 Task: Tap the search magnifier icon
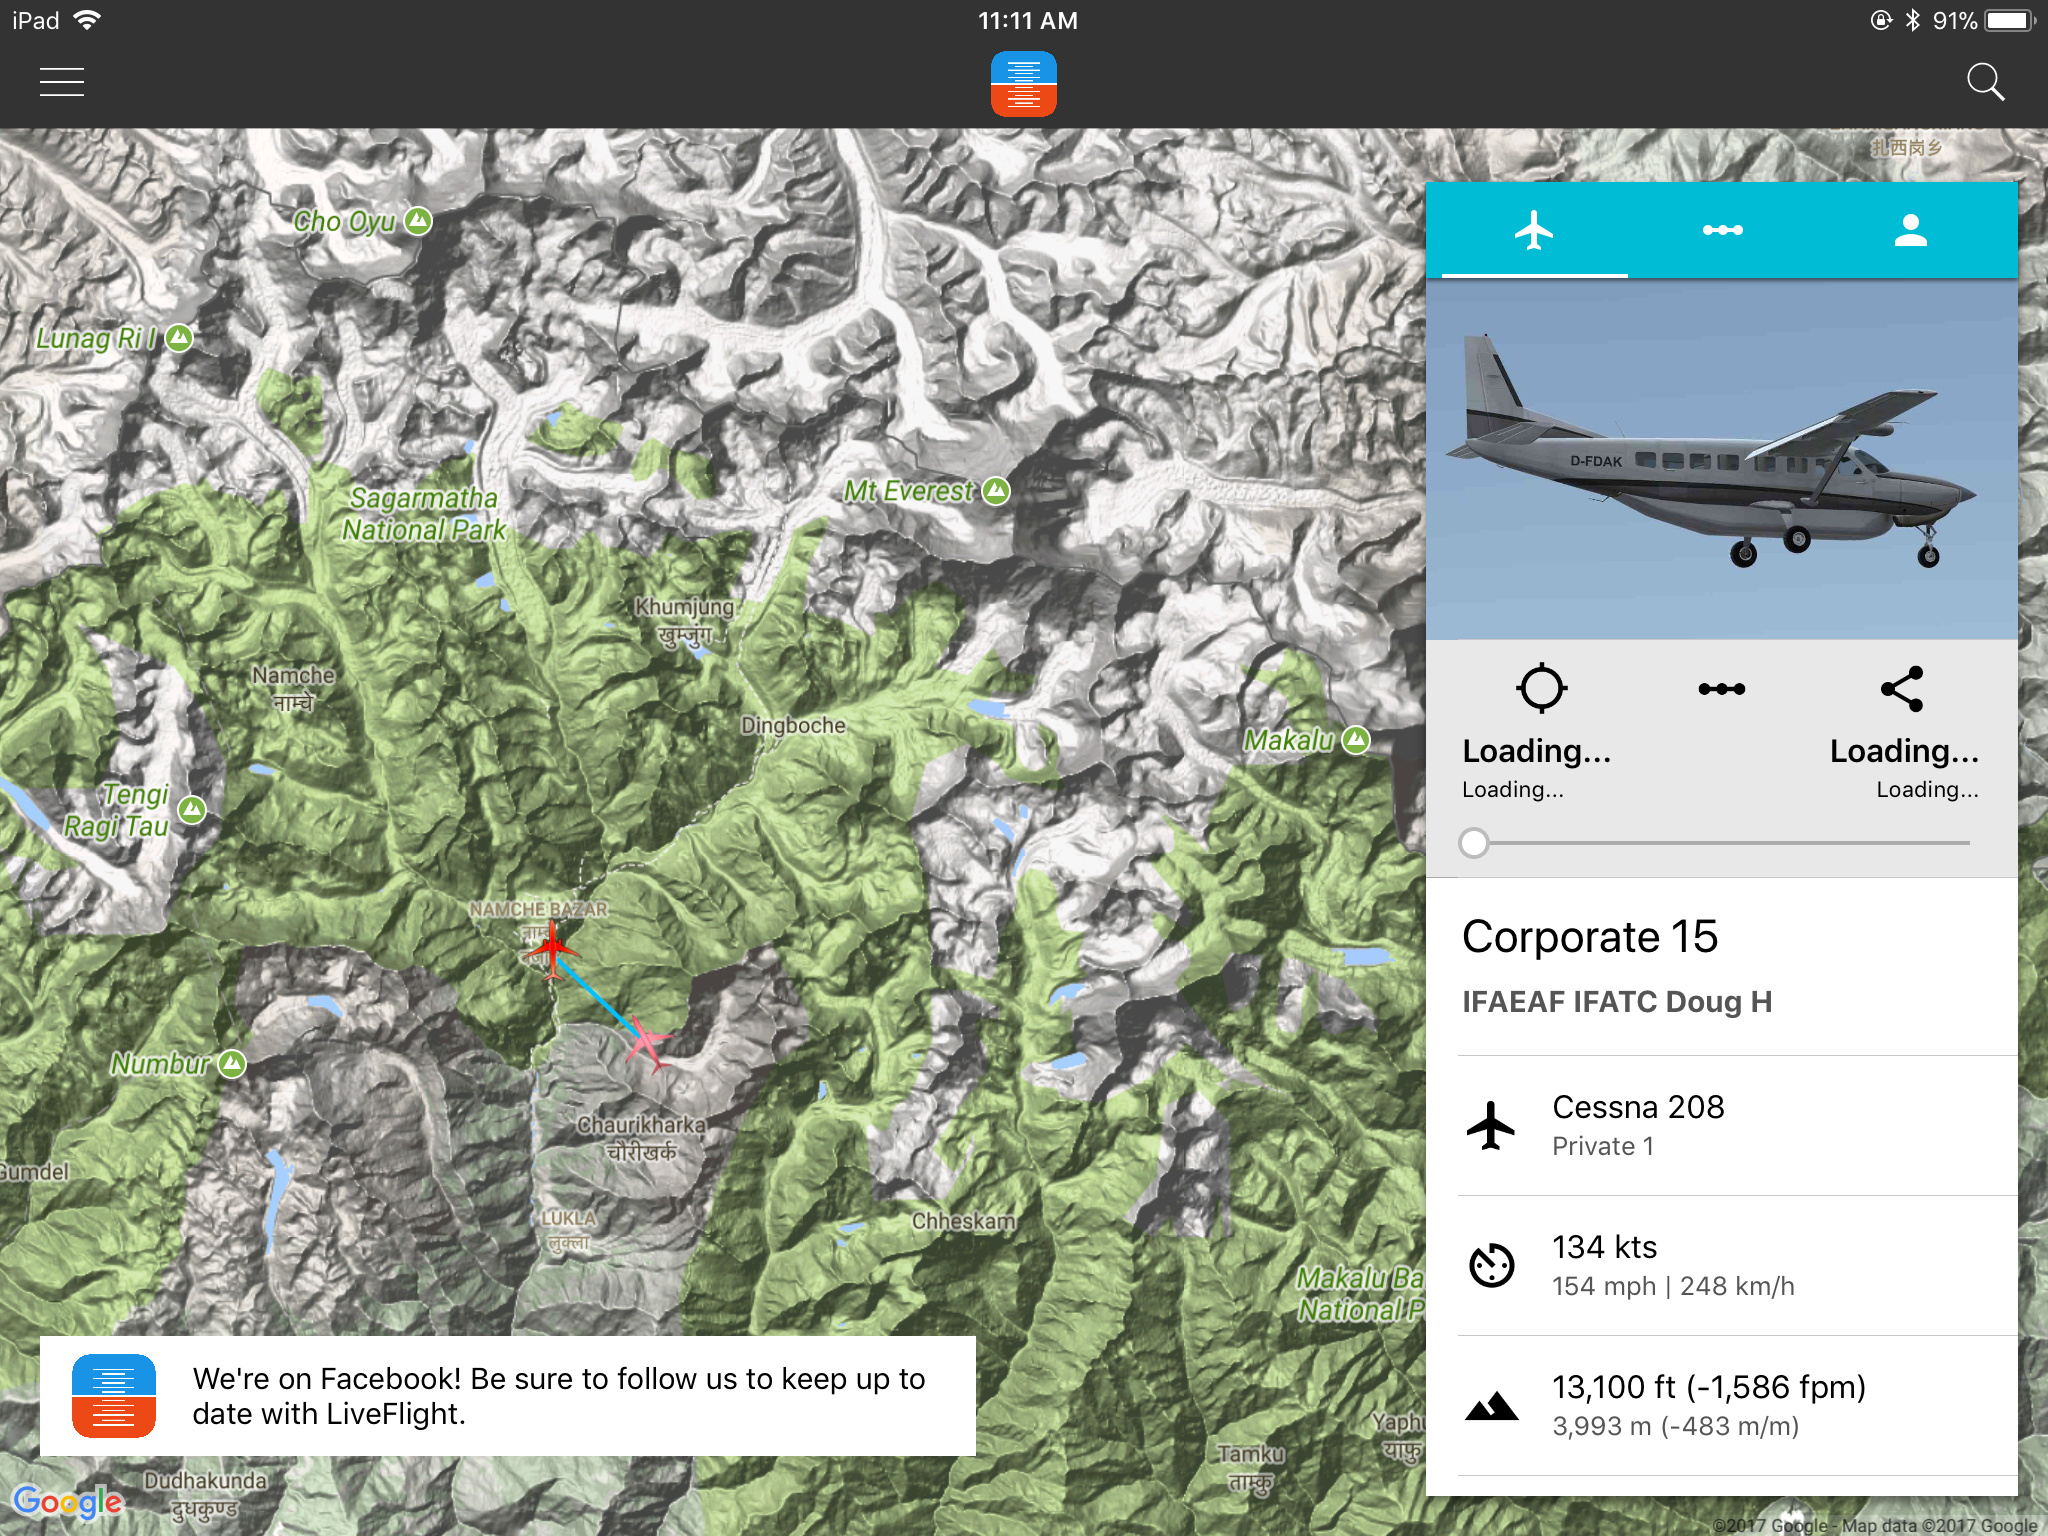[x=1984, y=82]
